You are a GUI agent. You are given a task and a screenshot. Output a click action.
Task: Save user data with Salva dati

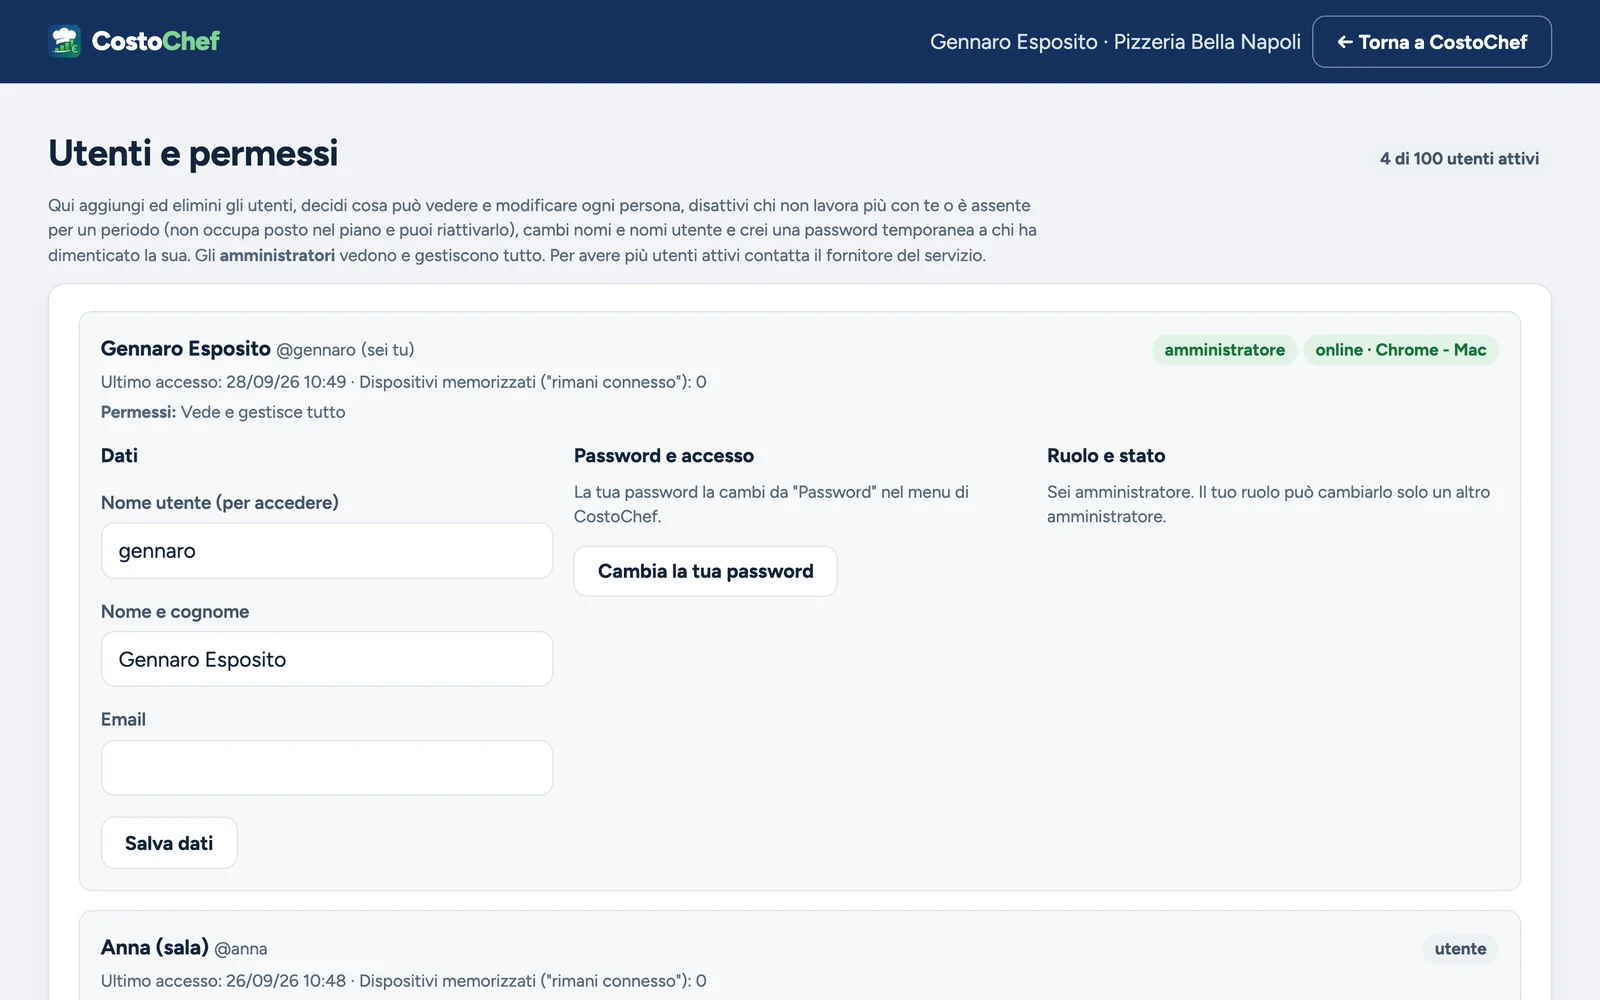pyautogui.click(x=169, y=843)
